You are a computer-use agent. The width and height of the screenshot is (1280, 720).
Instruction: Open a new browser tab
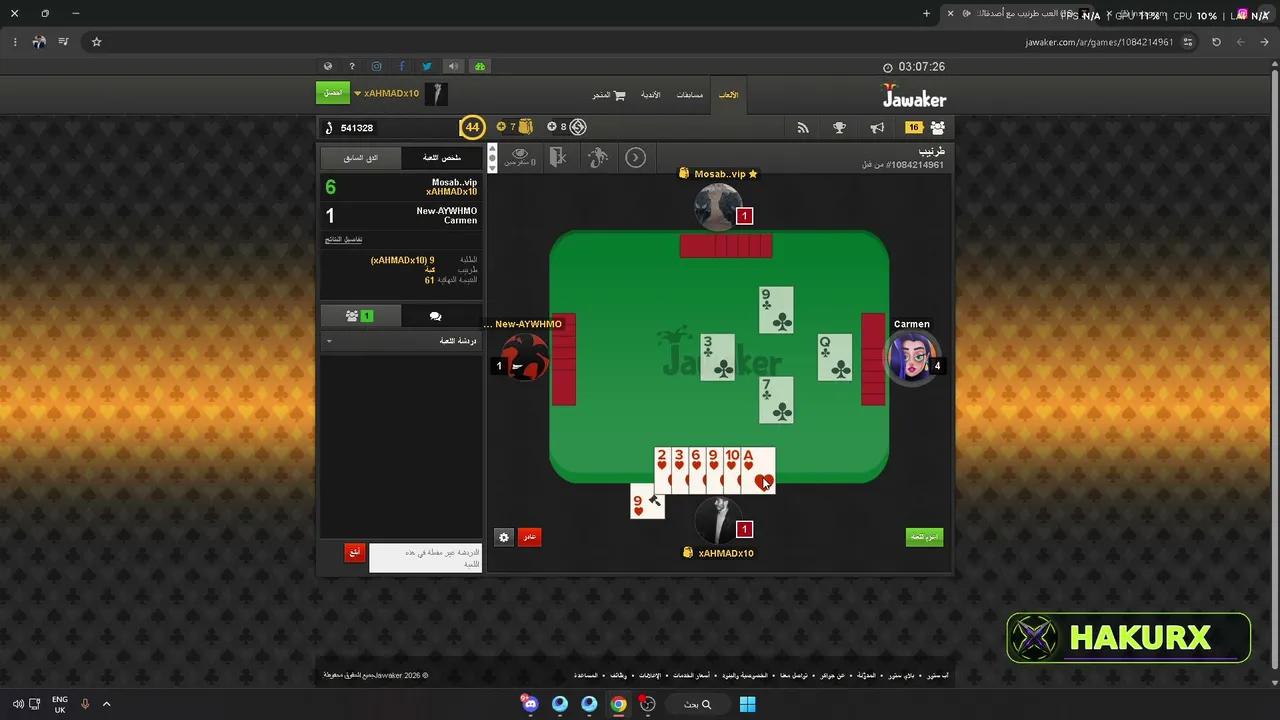pos(926,14)
